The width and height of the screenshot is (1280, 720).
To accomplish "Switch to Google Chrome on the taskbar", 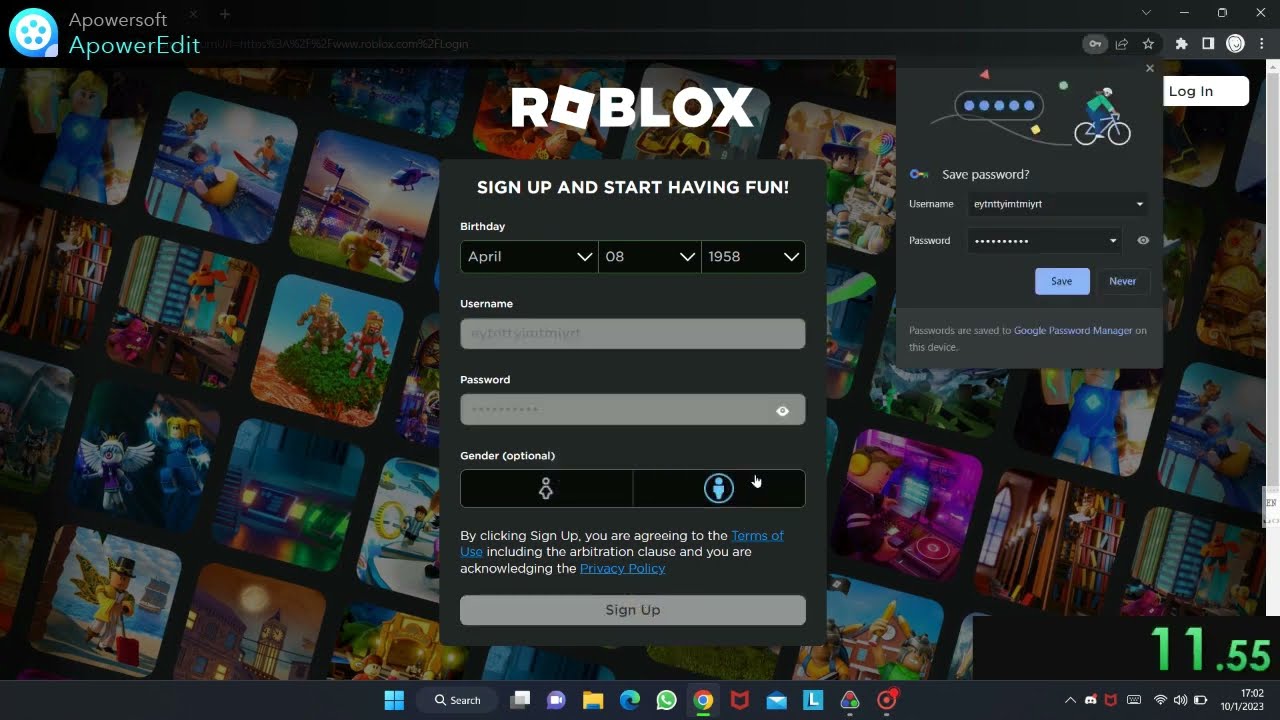I will [703, 700].
